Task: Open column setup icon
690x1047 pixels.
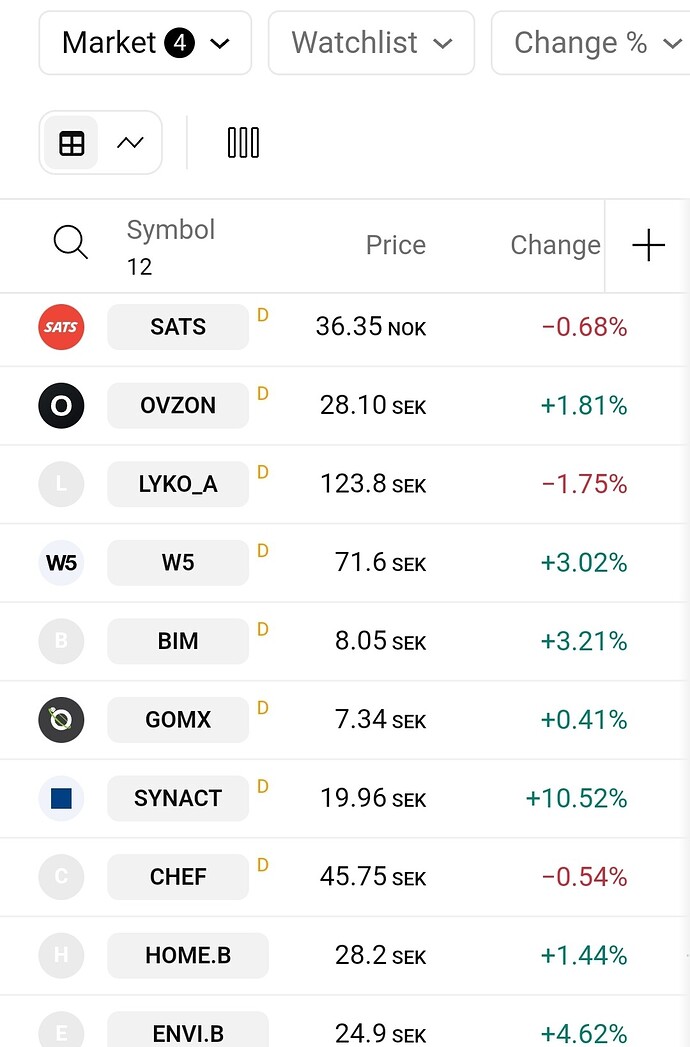Action: pyautogui.click(x=243, y=143)
